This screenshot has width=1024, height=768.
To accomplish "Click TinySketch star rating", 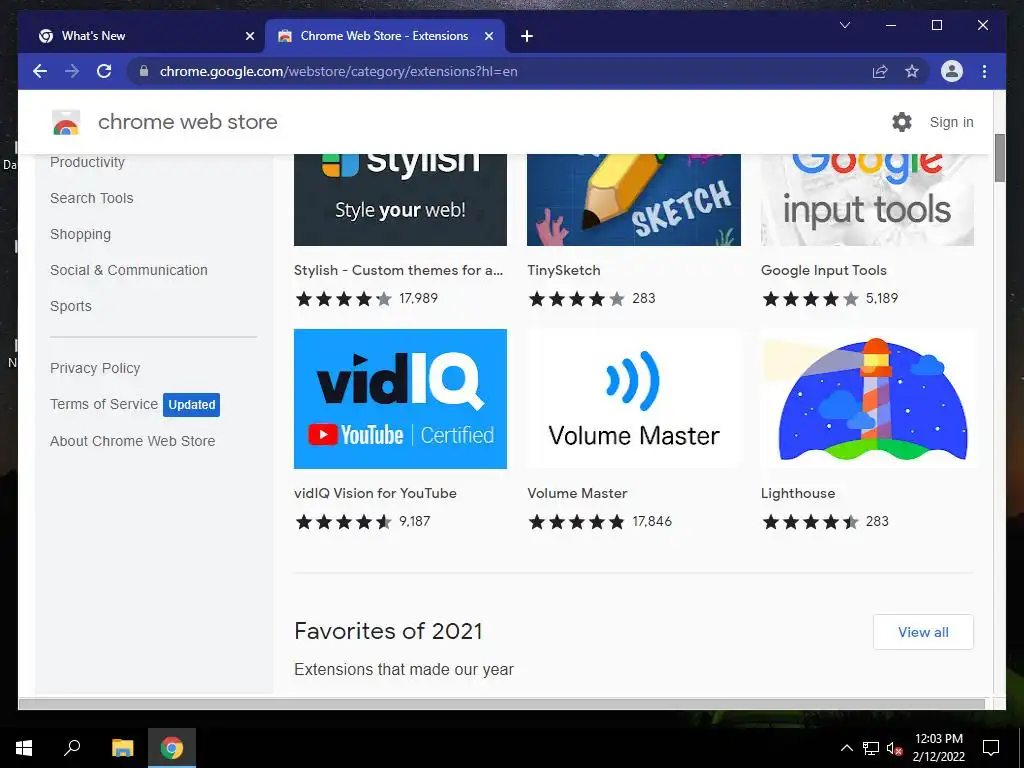I will pos(577,299).
